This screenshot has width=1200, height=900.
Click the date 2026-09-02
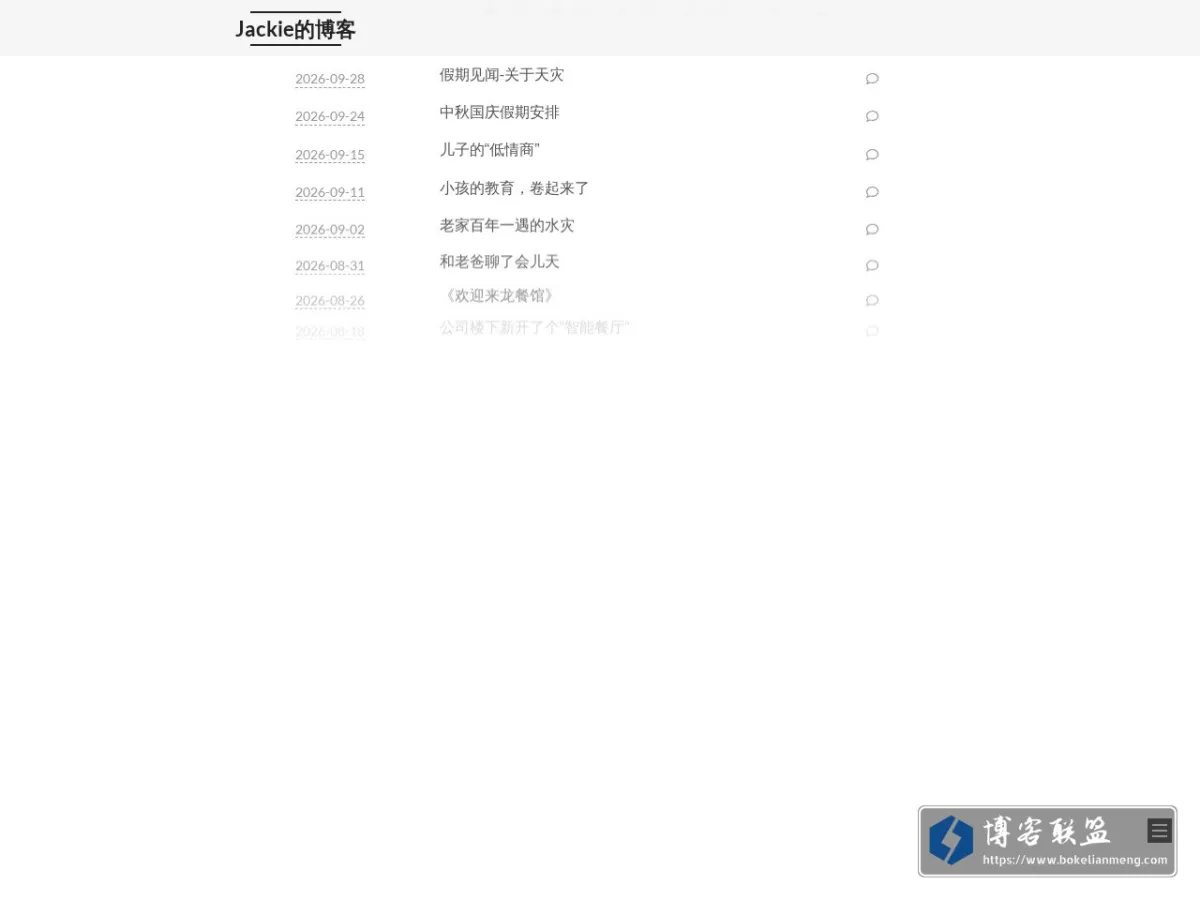(x=330, y=230)
